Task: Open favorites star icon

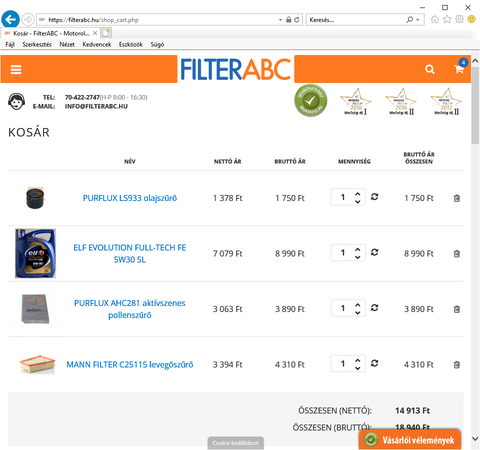Action: (x=447, y=19)
